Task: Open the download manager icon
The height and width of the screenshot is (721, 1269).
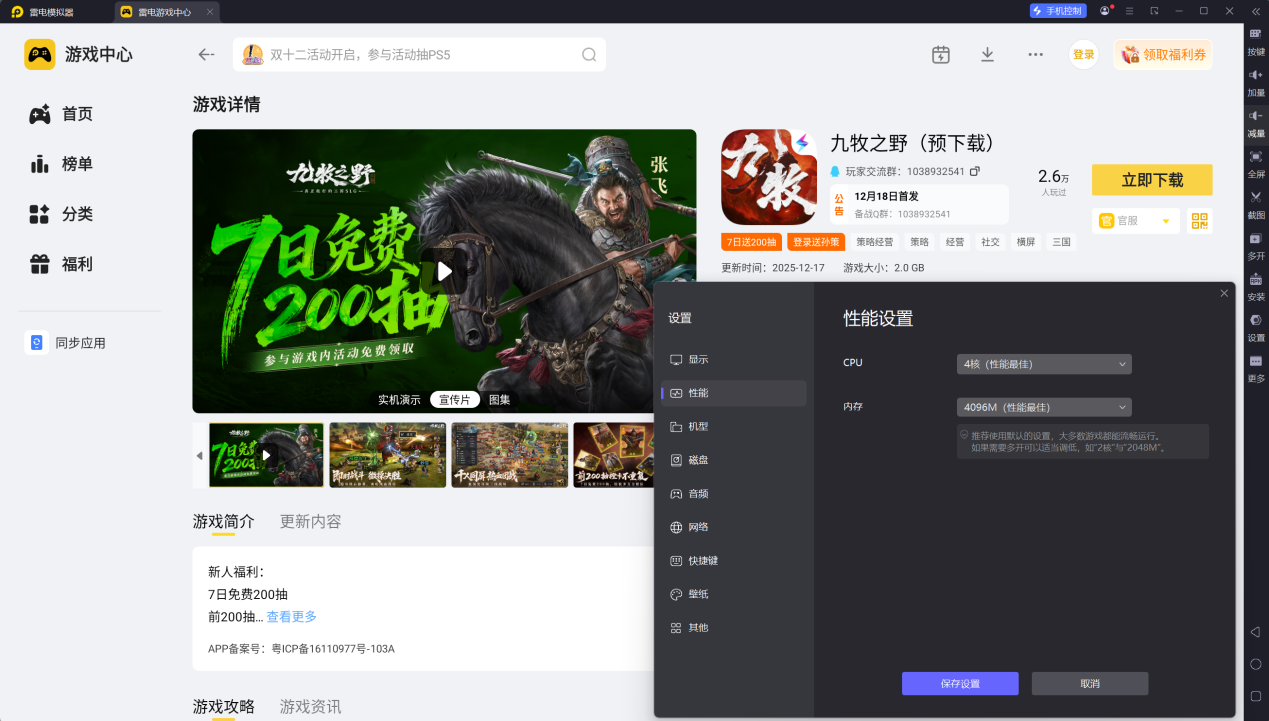Action: pyautogui.click(x=987, y=55)
